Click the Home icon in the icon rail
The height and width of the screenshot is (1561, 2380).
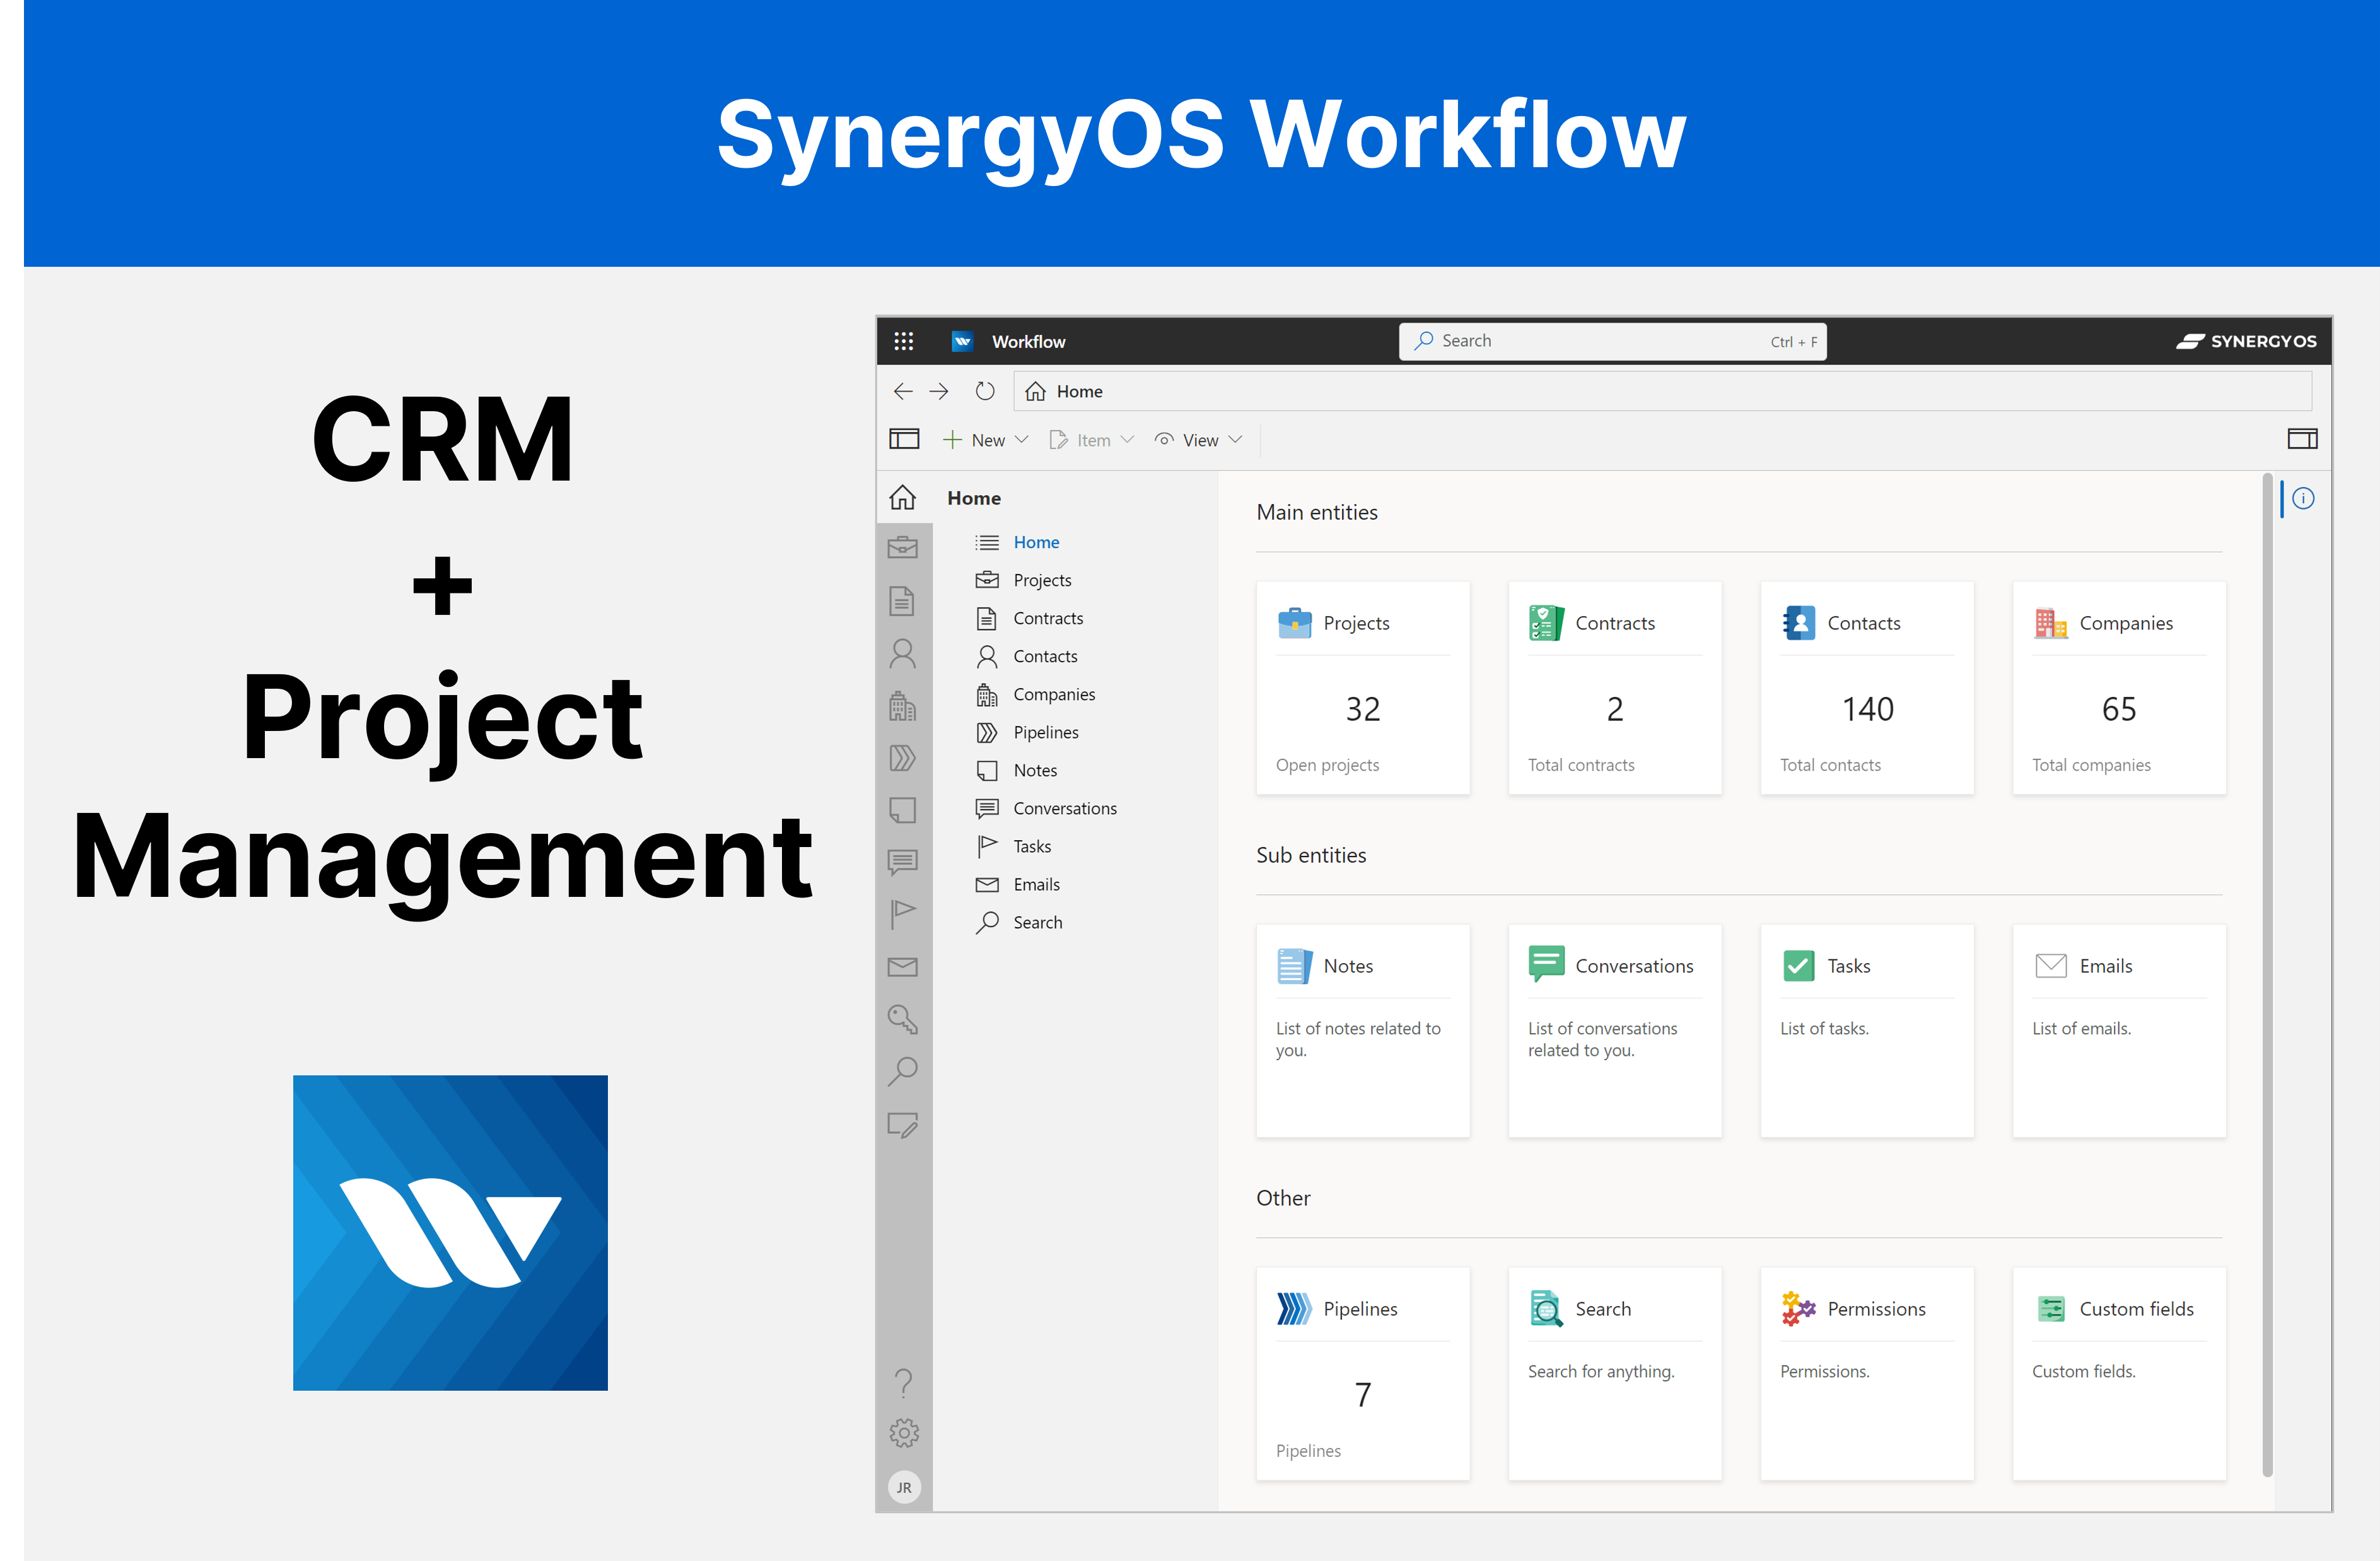pyautogui.click(x=903, y=497)
